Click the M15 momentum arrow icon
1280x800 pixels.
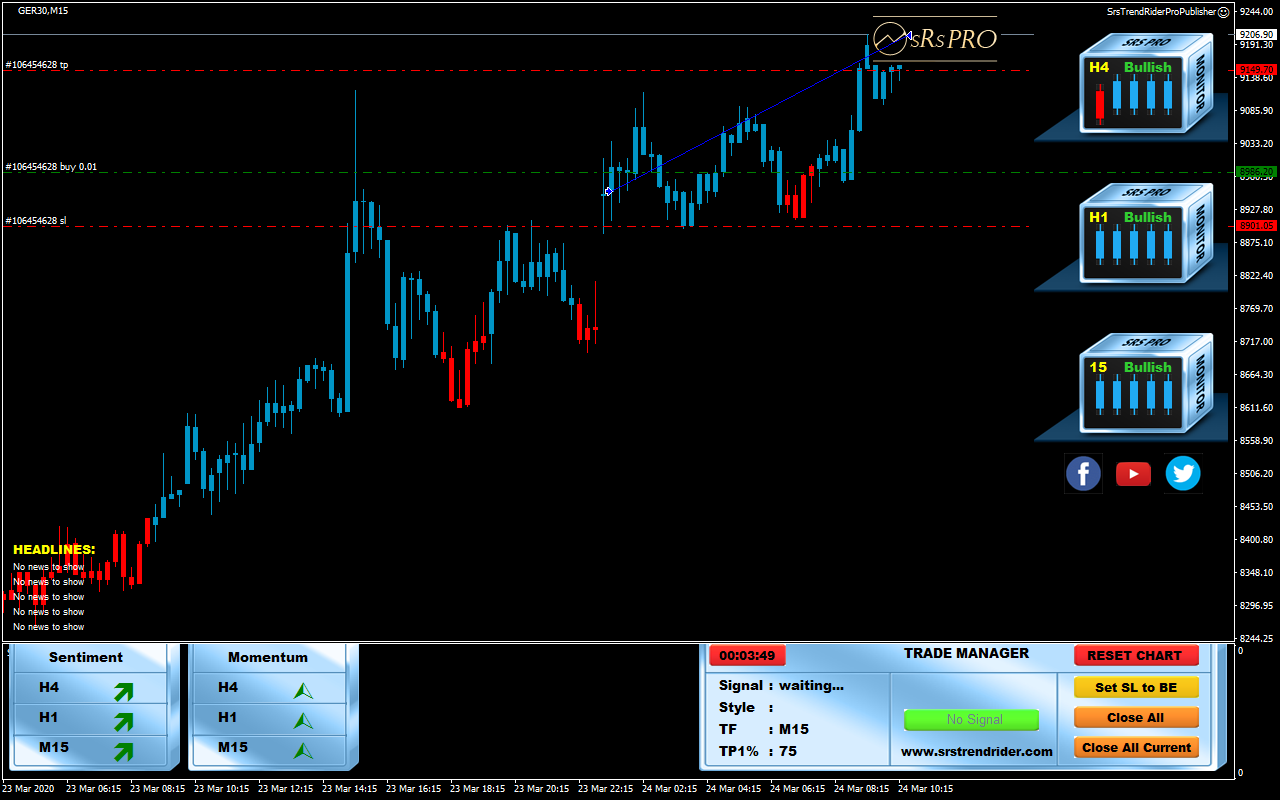pyautogui.click(x=303, y=749)
